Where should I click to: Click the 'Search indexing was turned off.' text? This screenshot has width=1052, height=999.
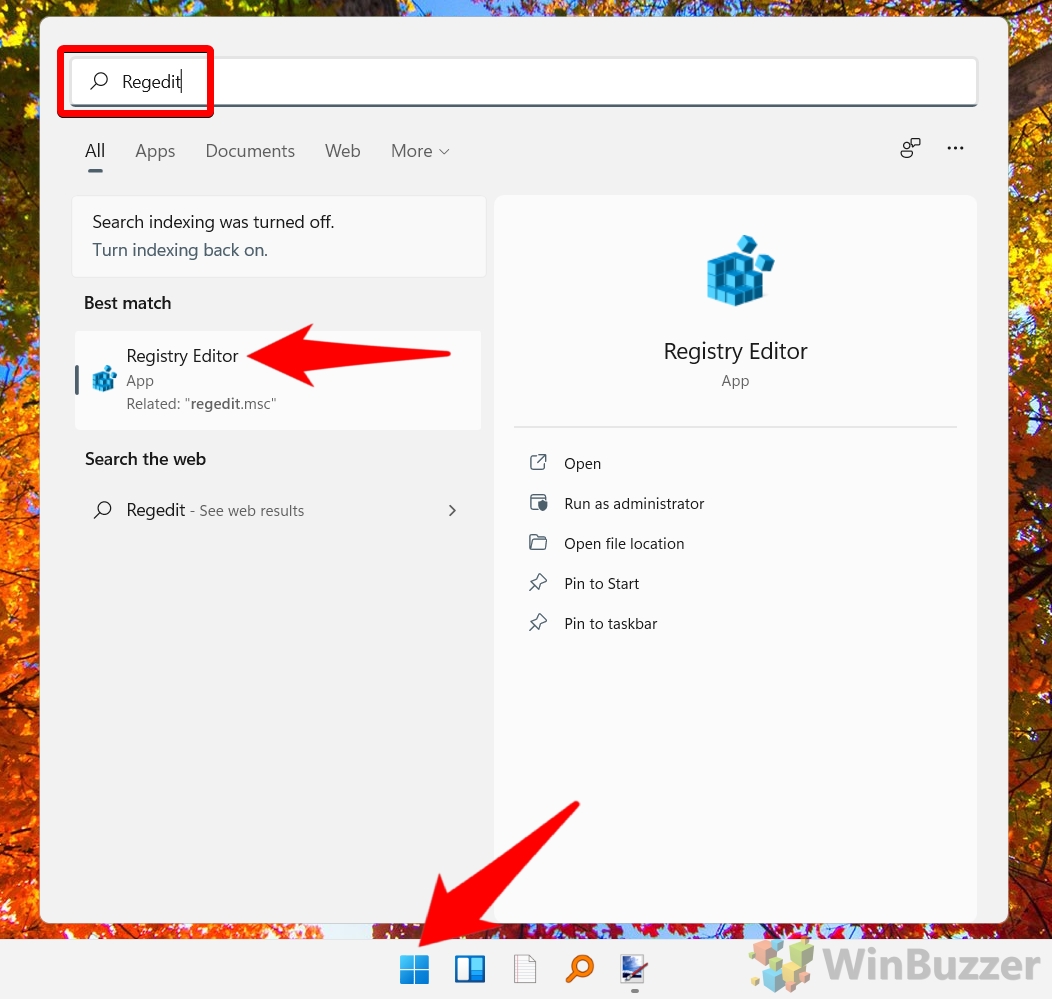(x=213, y=222)
